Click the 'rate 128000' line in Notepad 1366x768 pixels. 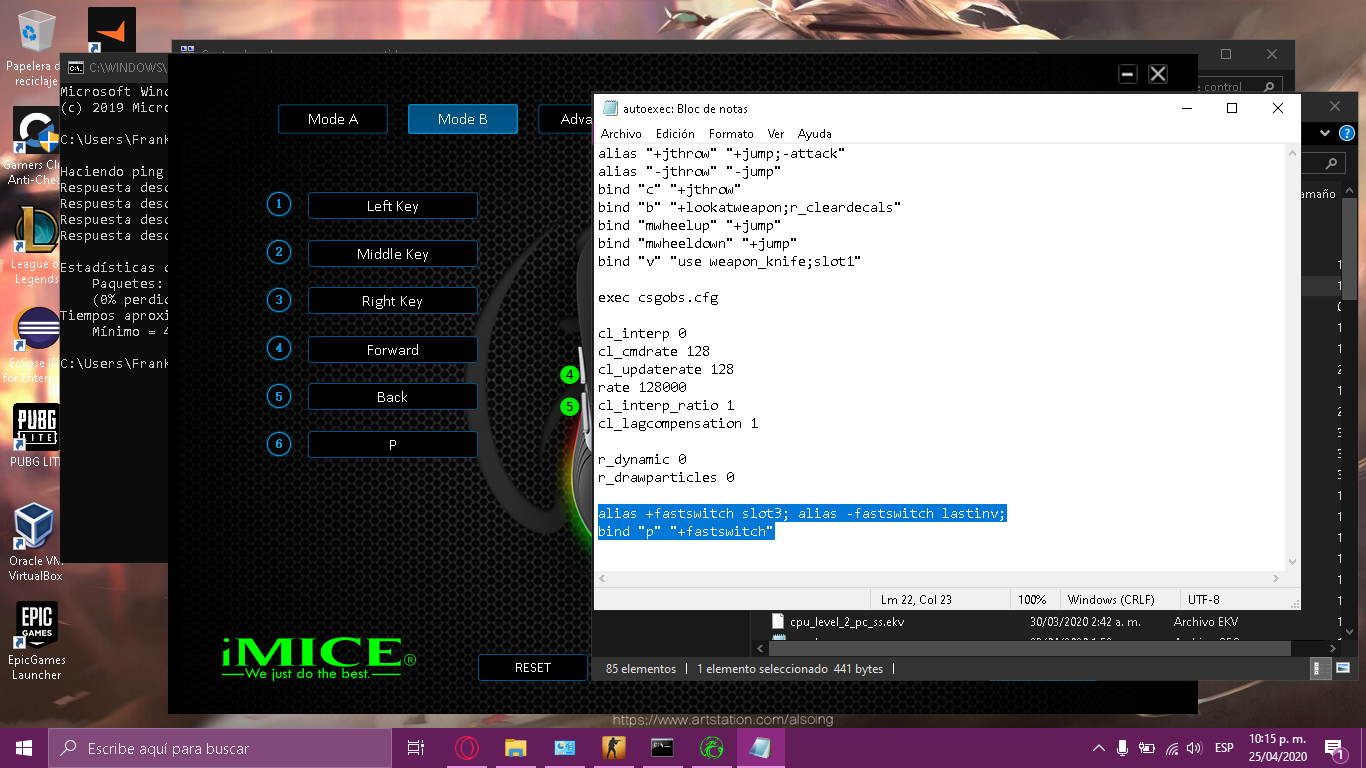tap(642, 387)
